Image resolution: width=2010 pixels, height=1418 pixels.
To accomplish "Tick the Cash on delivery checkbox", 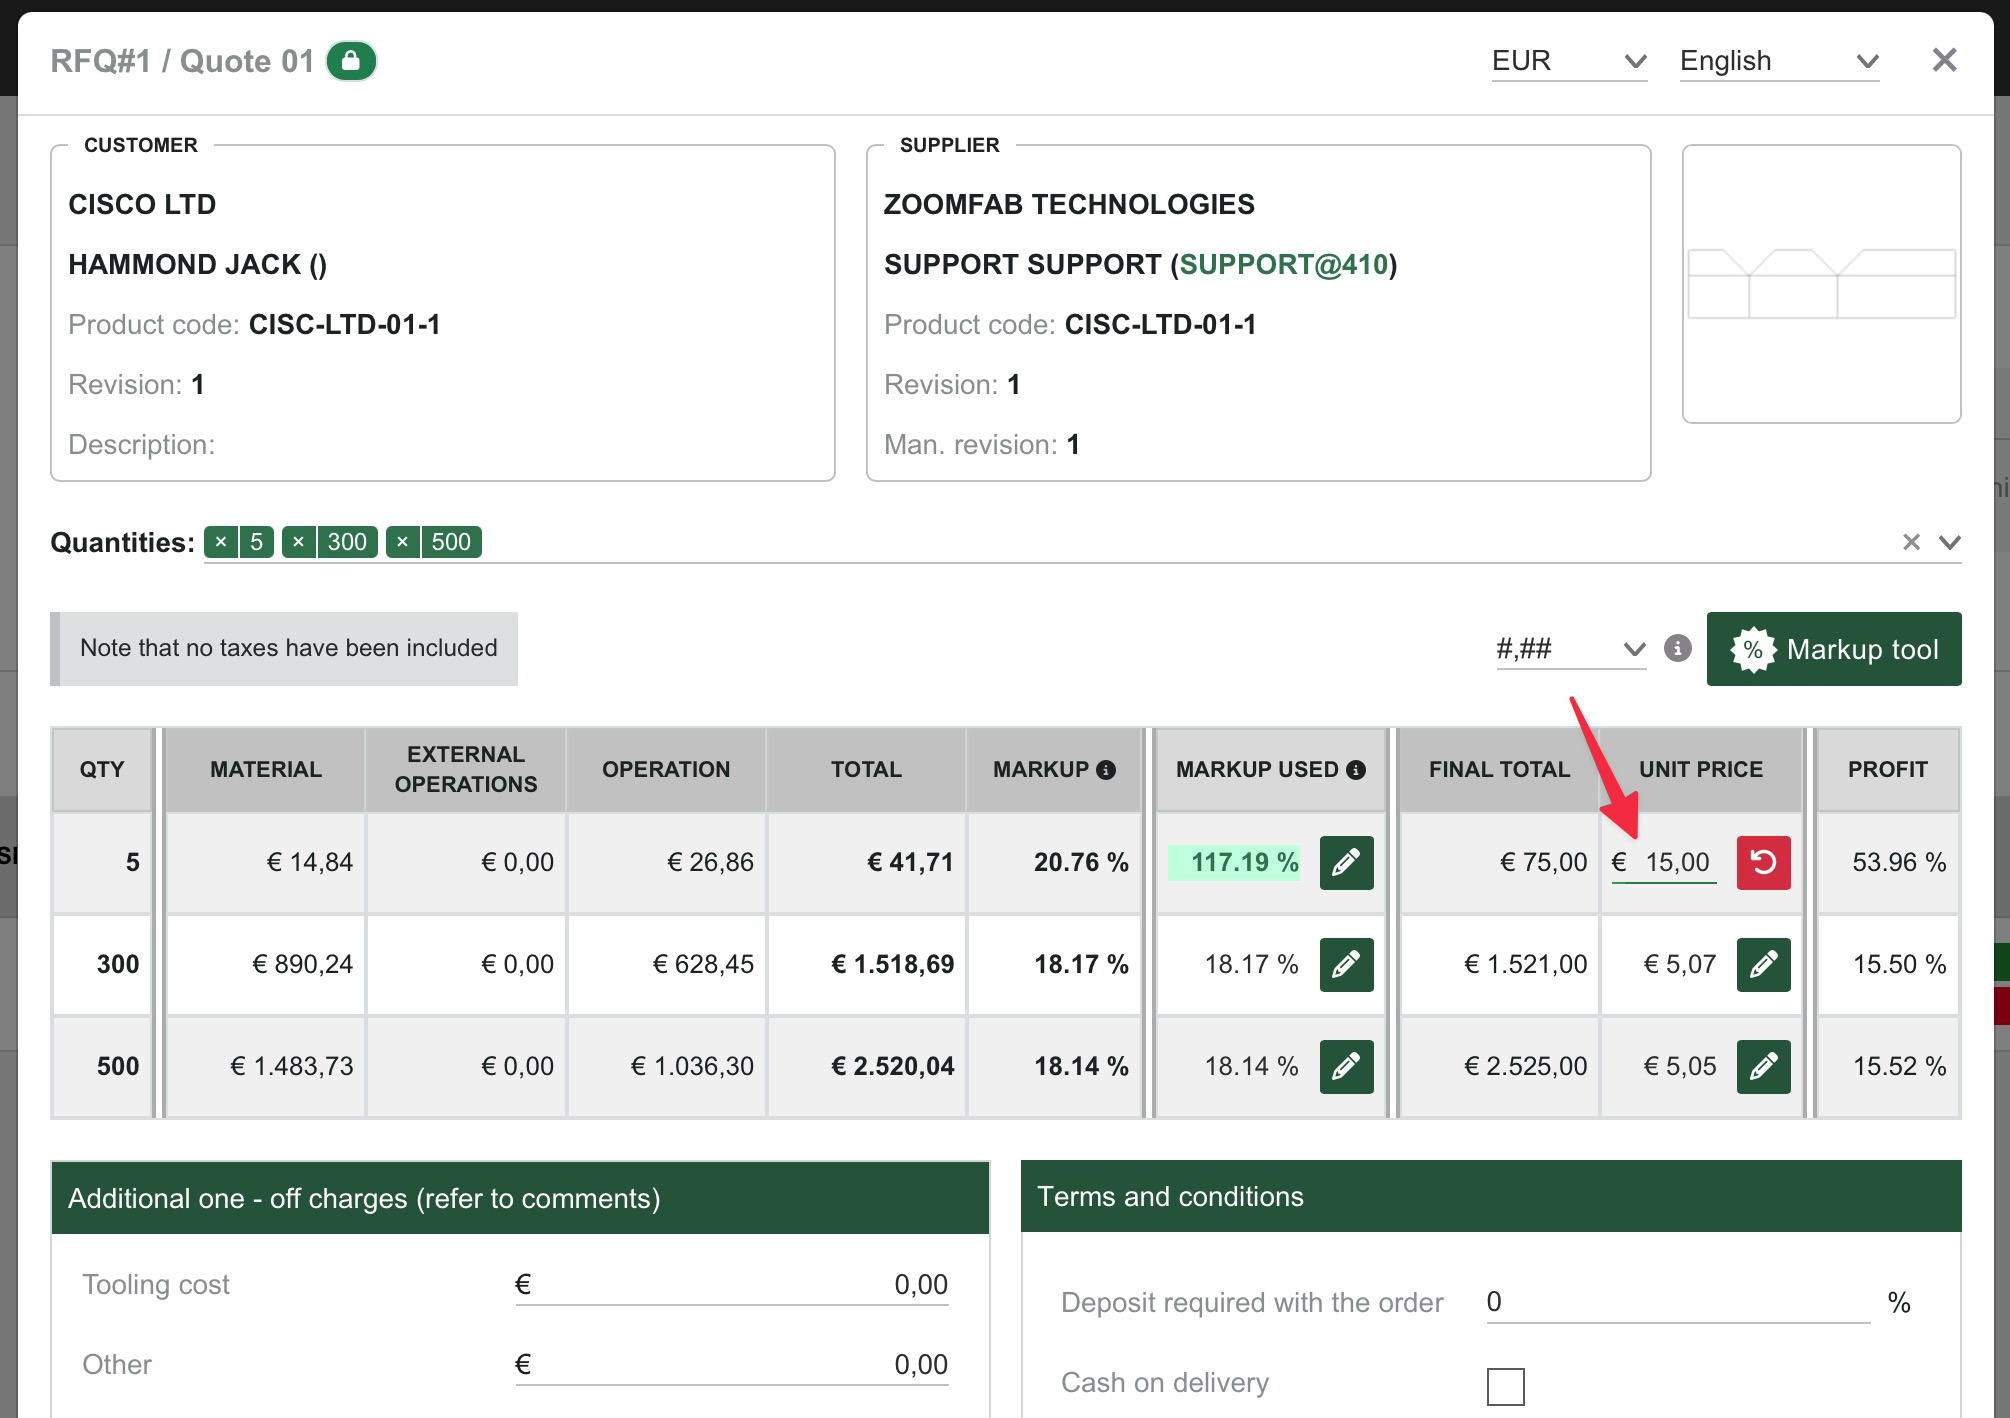I will pyautogui.click(x=1505, y=1386).
